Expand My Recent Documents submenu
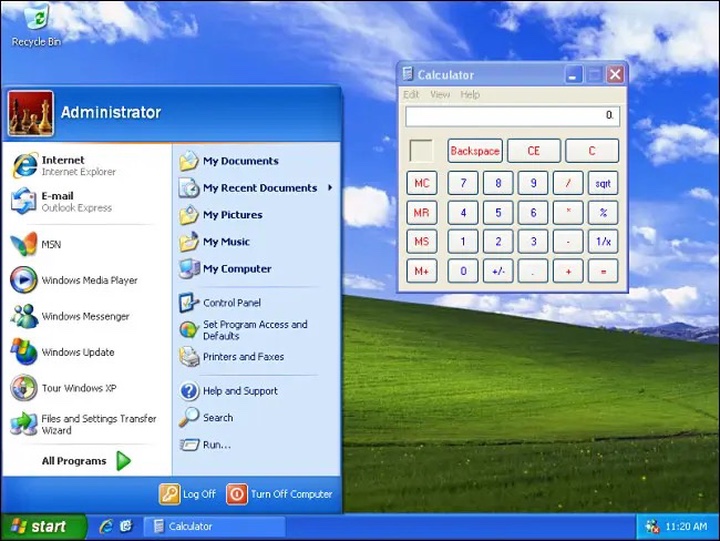The image size is (720, 541). pos(259,188)
